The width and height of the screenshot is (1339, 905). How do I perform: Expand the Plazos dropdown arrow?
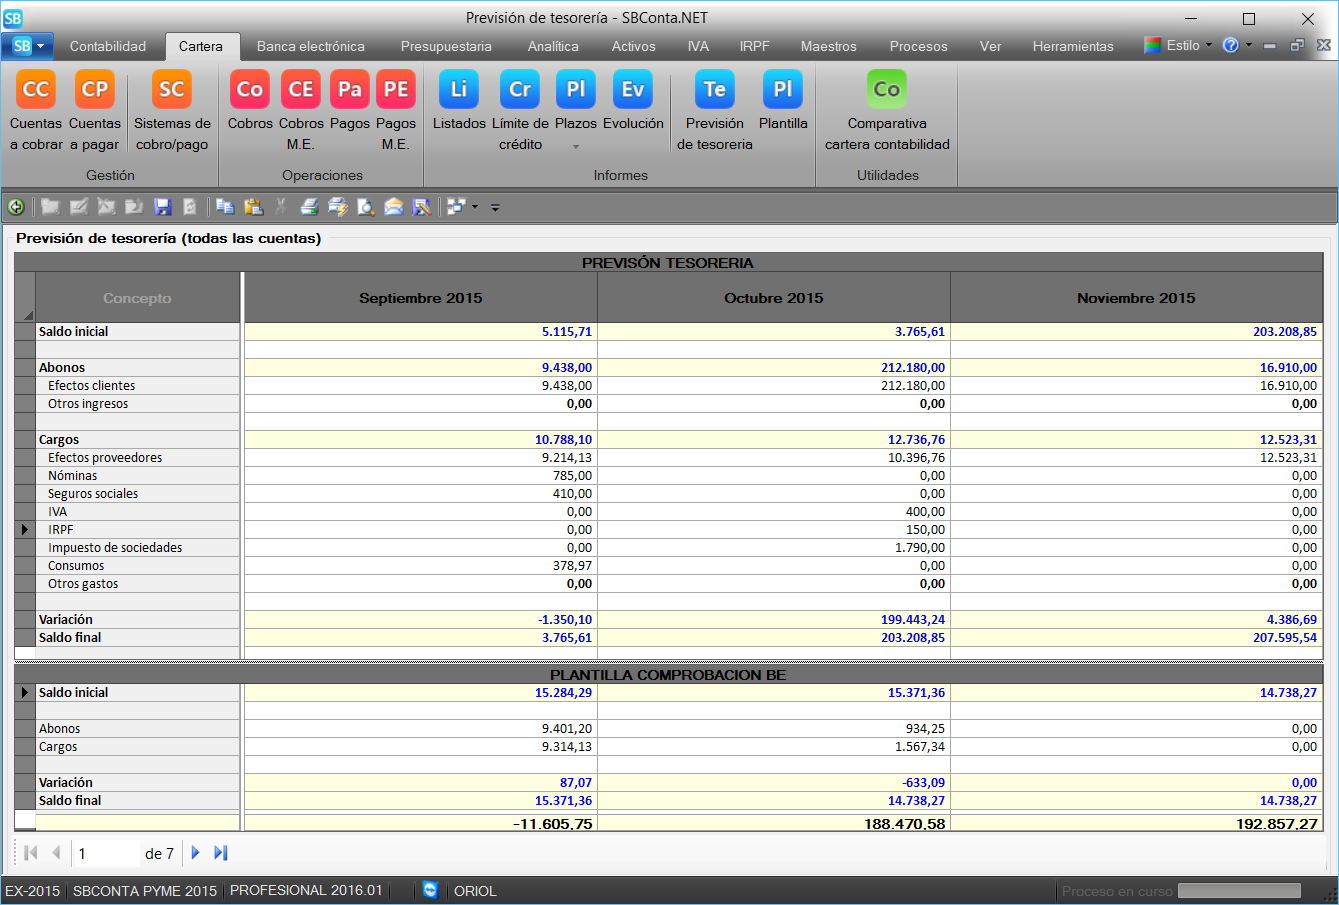(x=576, y=147)
